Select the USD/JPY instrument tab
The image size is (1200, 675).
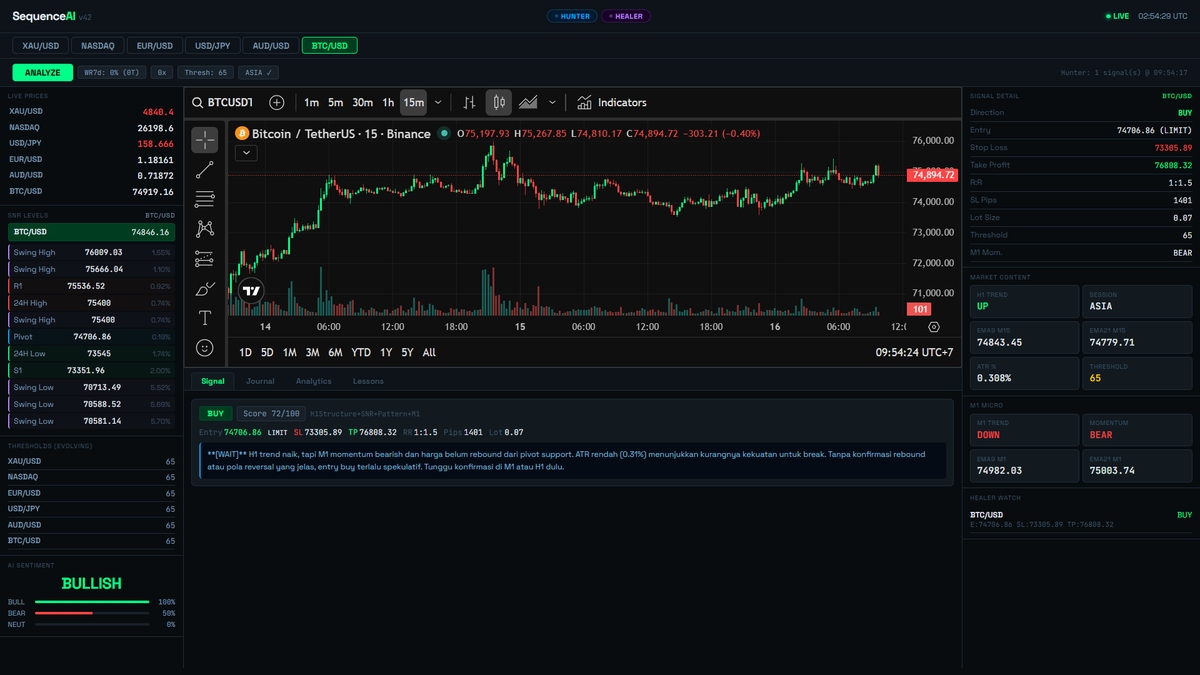(x=213, y=46)
